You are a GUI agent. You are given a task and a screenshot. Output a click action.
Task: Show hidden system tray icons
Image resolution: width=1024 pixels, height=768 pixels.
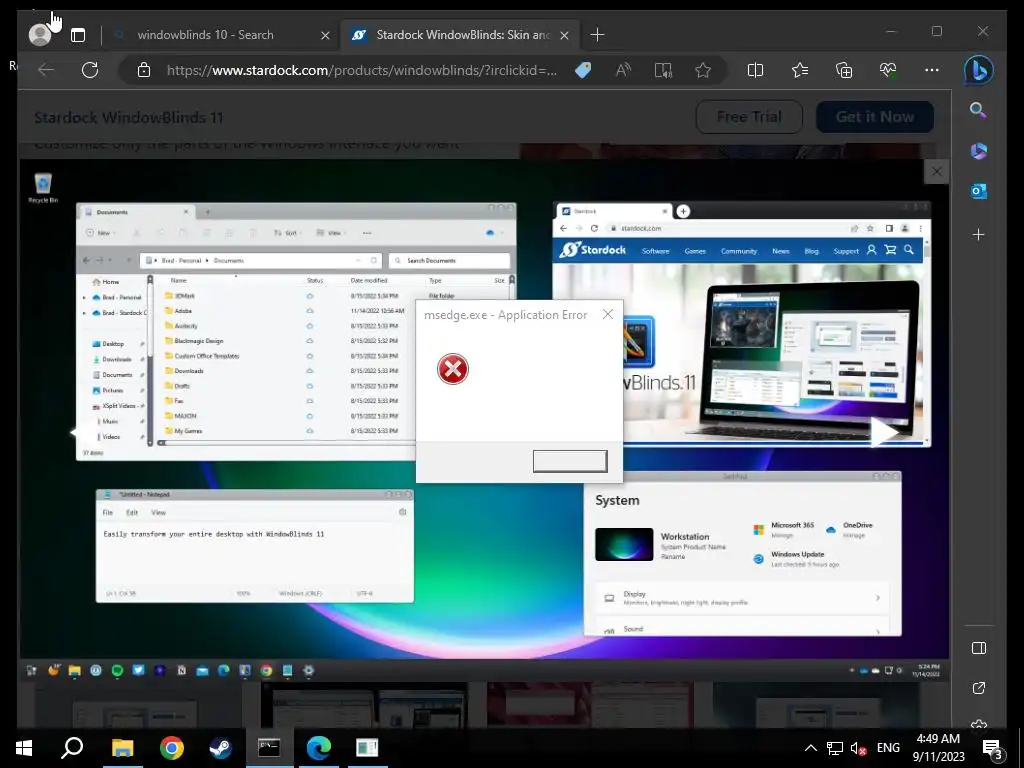click(x=810, y=748)
